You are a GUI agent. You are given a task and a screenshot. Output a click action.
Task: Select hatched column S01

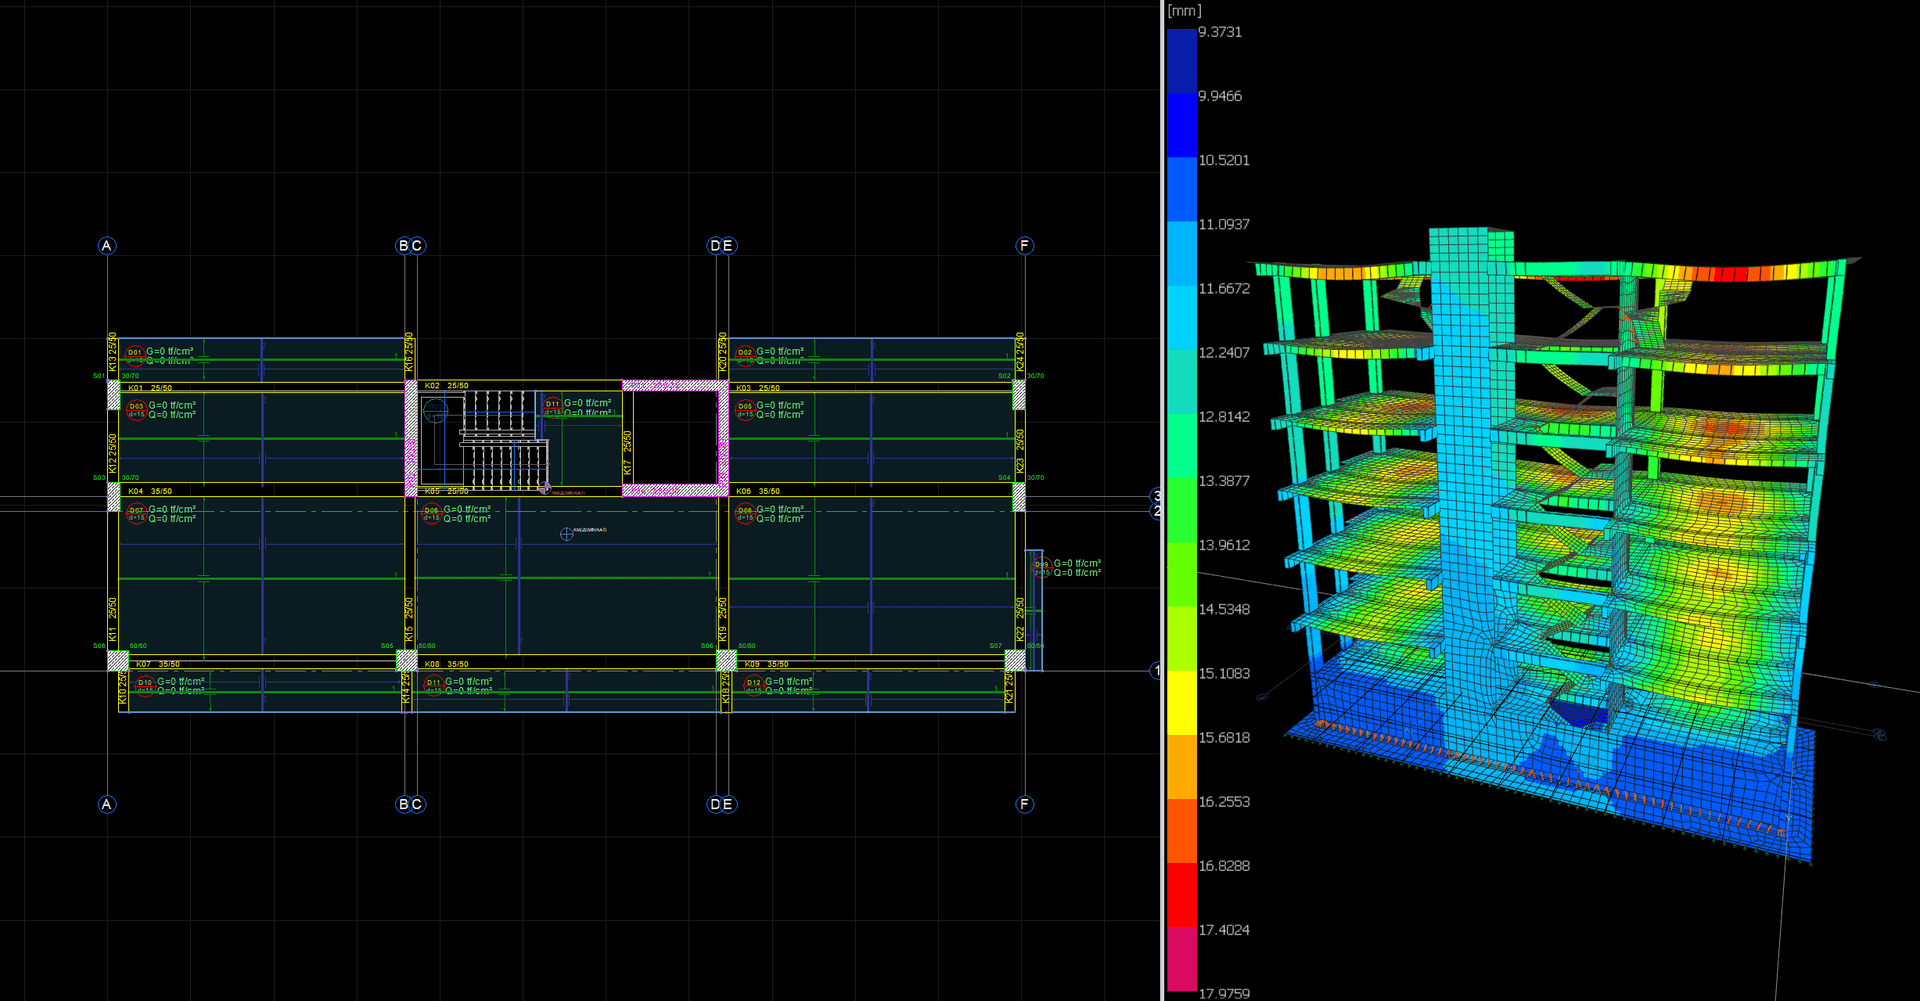click(113, 395)
